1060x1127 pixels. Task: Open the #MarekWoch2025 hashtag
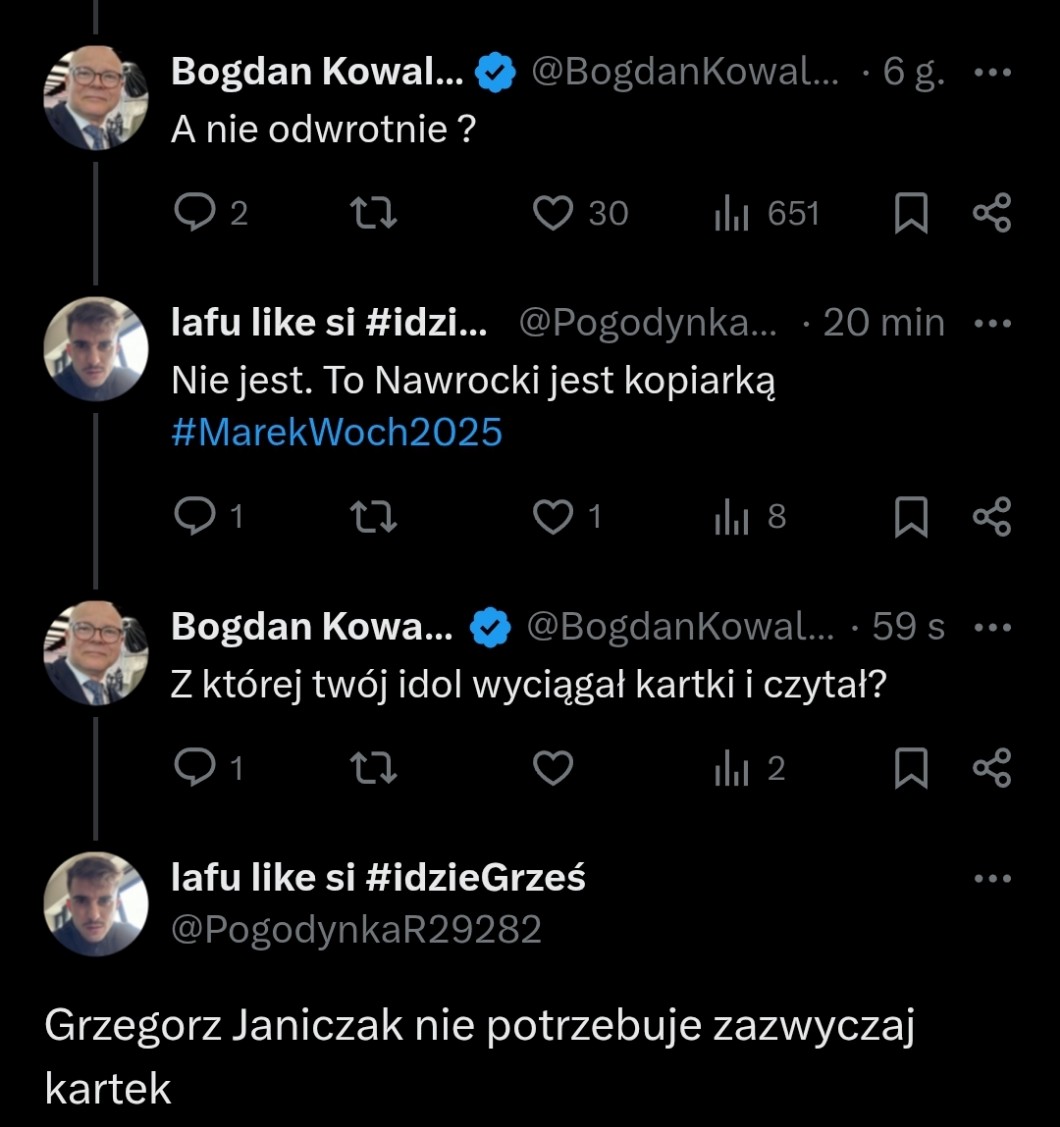click(337, 433)
